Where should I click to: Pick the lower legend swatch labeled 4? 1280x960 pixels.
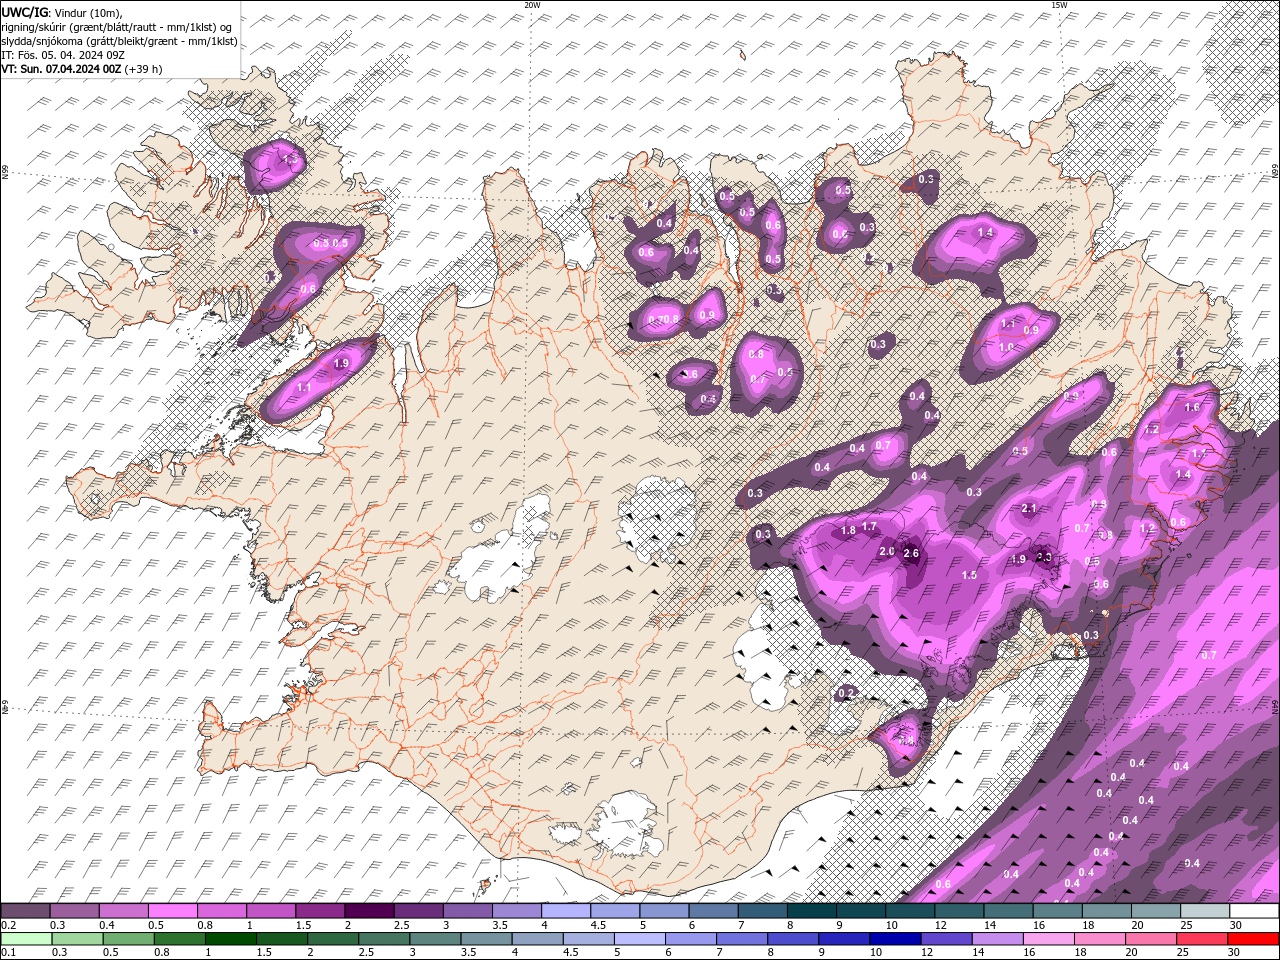(538, 940)
